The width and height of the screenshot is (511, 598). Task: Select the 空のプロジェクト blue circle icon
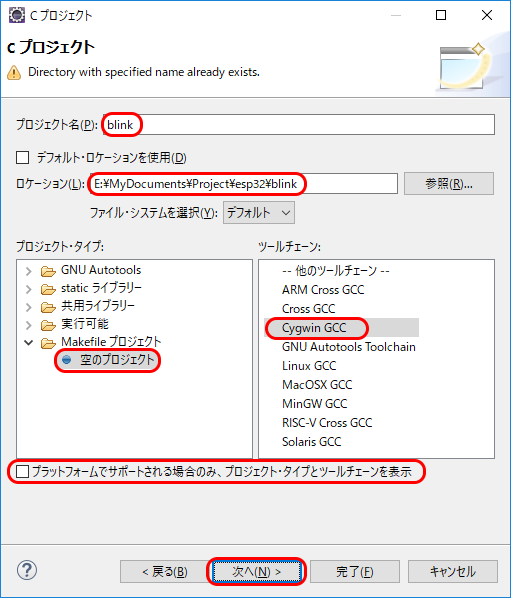point(67,360)
